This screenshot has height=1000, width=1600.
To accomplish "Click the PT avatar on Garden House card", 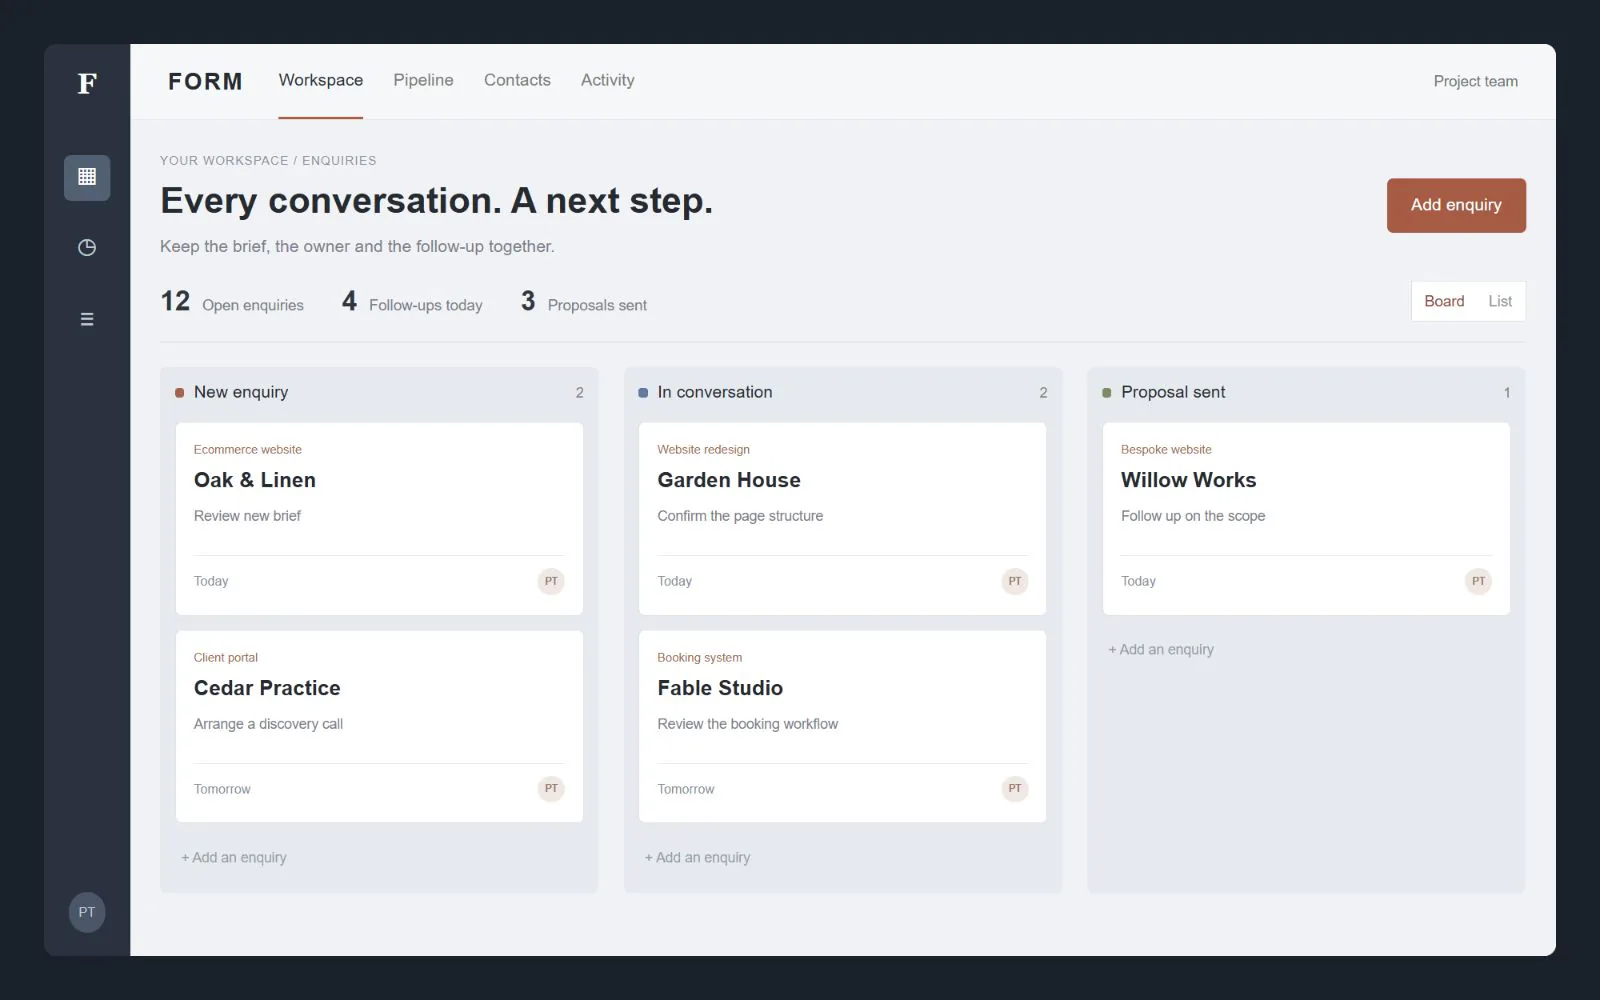I will pos(1015,581).
